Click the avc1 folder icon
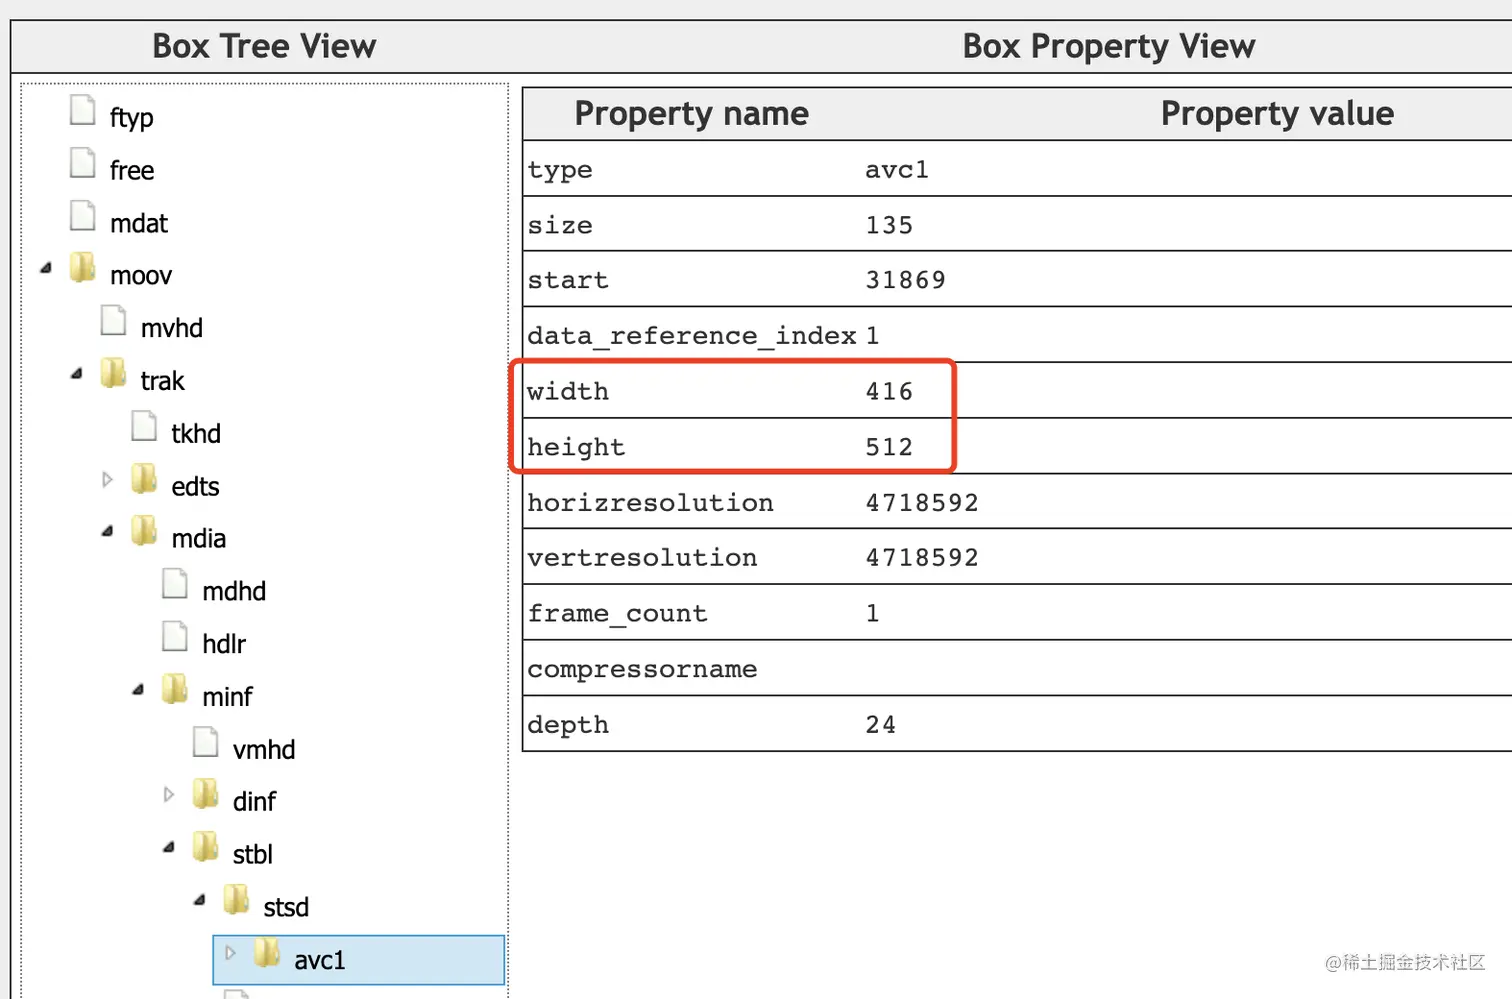 267,953
